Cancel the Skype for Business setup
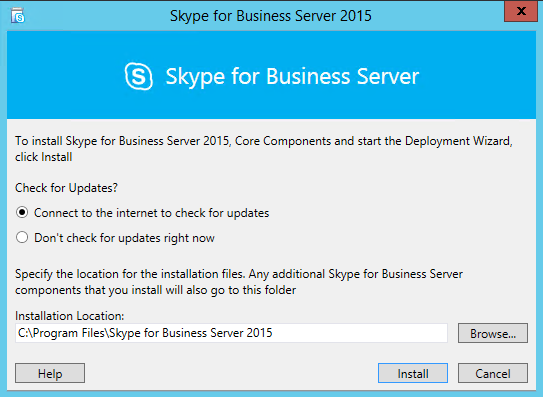The image size is (543, 397). click(493, 373)
